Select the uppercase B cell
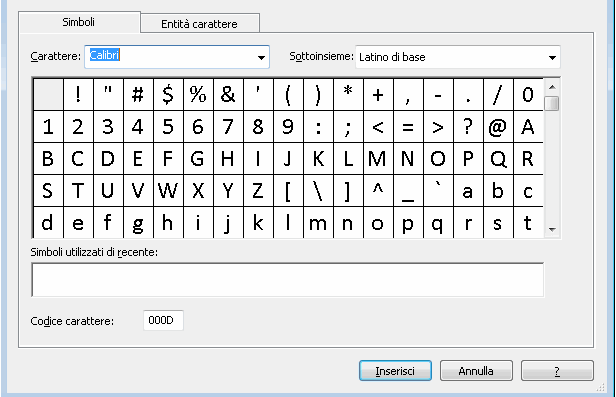Viewport: 616px width, 397px height. [x=48, y=159]
